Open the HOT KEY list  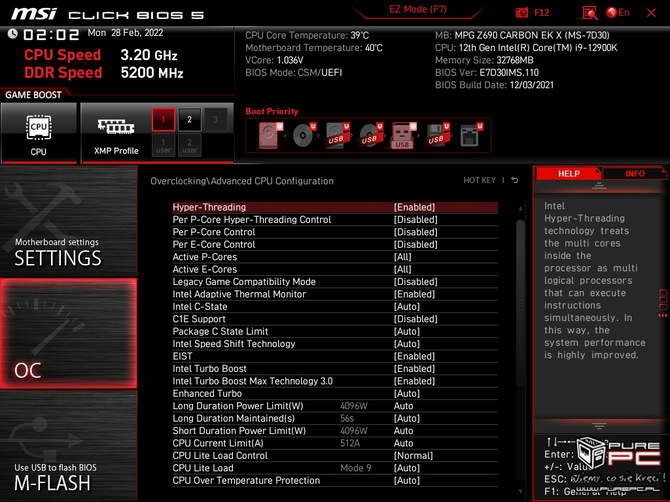(479, 180)
